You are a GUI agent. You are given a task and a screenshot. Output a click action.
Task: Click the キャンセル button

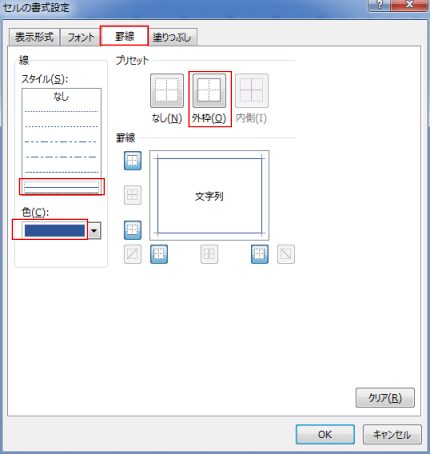(x=392, y=434)
